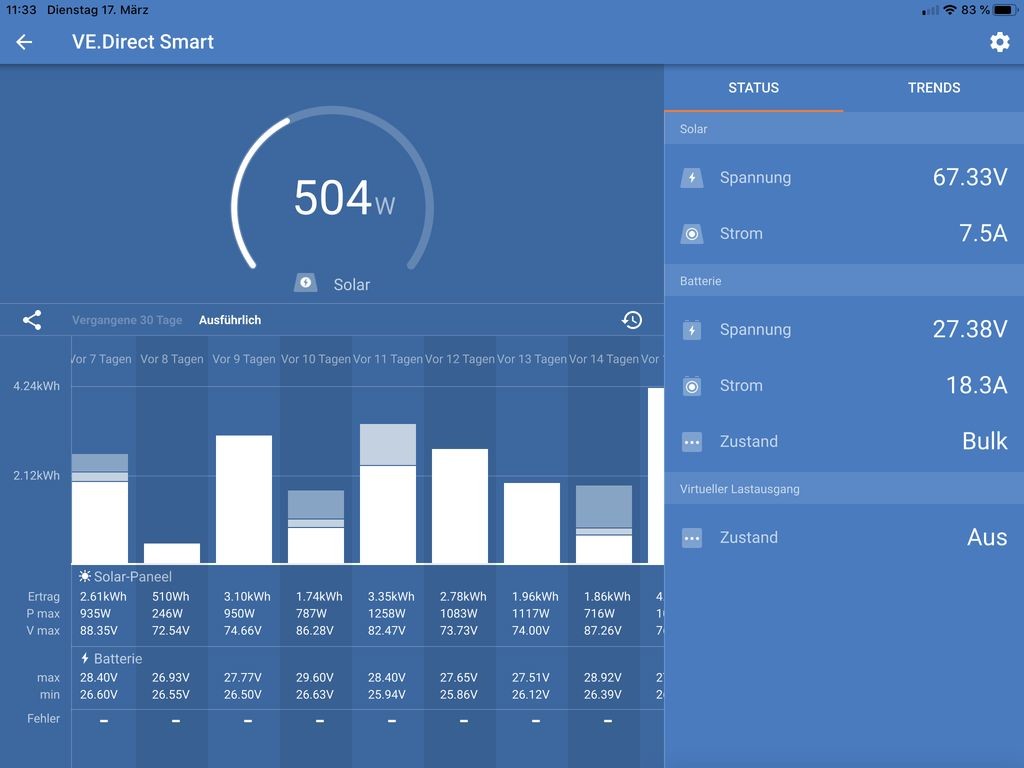Tap the Batterie Spannung voltage icon

pos(692,330)
